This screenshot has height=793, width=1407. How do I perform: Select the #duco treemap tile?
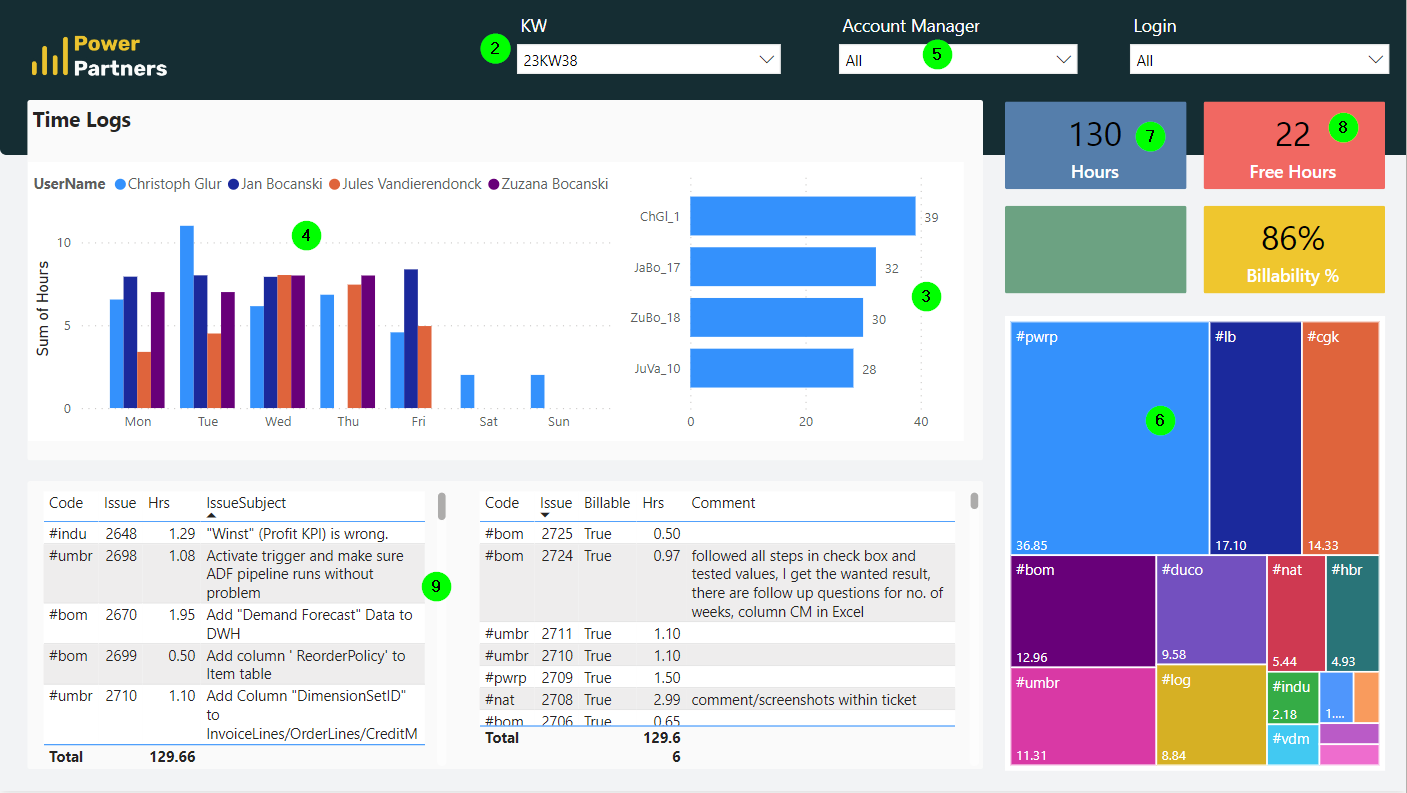tap(1211, 610)
